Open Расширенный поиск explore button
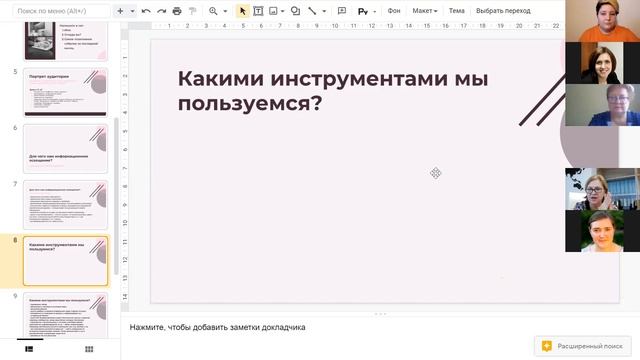640x360 pixels. [582, 346]
